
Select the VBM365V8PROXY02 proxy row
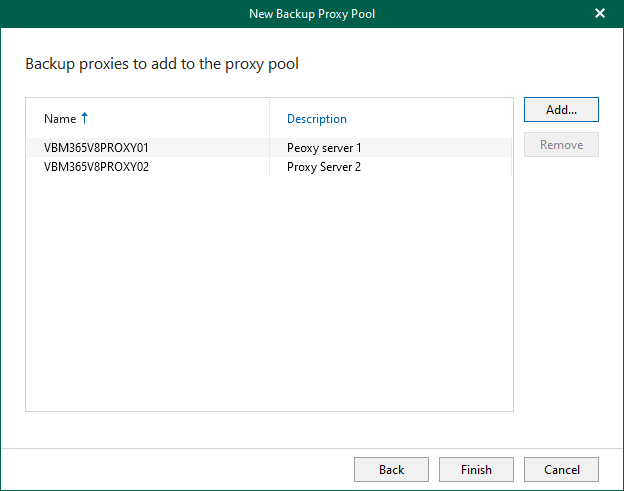coord(96,167)
